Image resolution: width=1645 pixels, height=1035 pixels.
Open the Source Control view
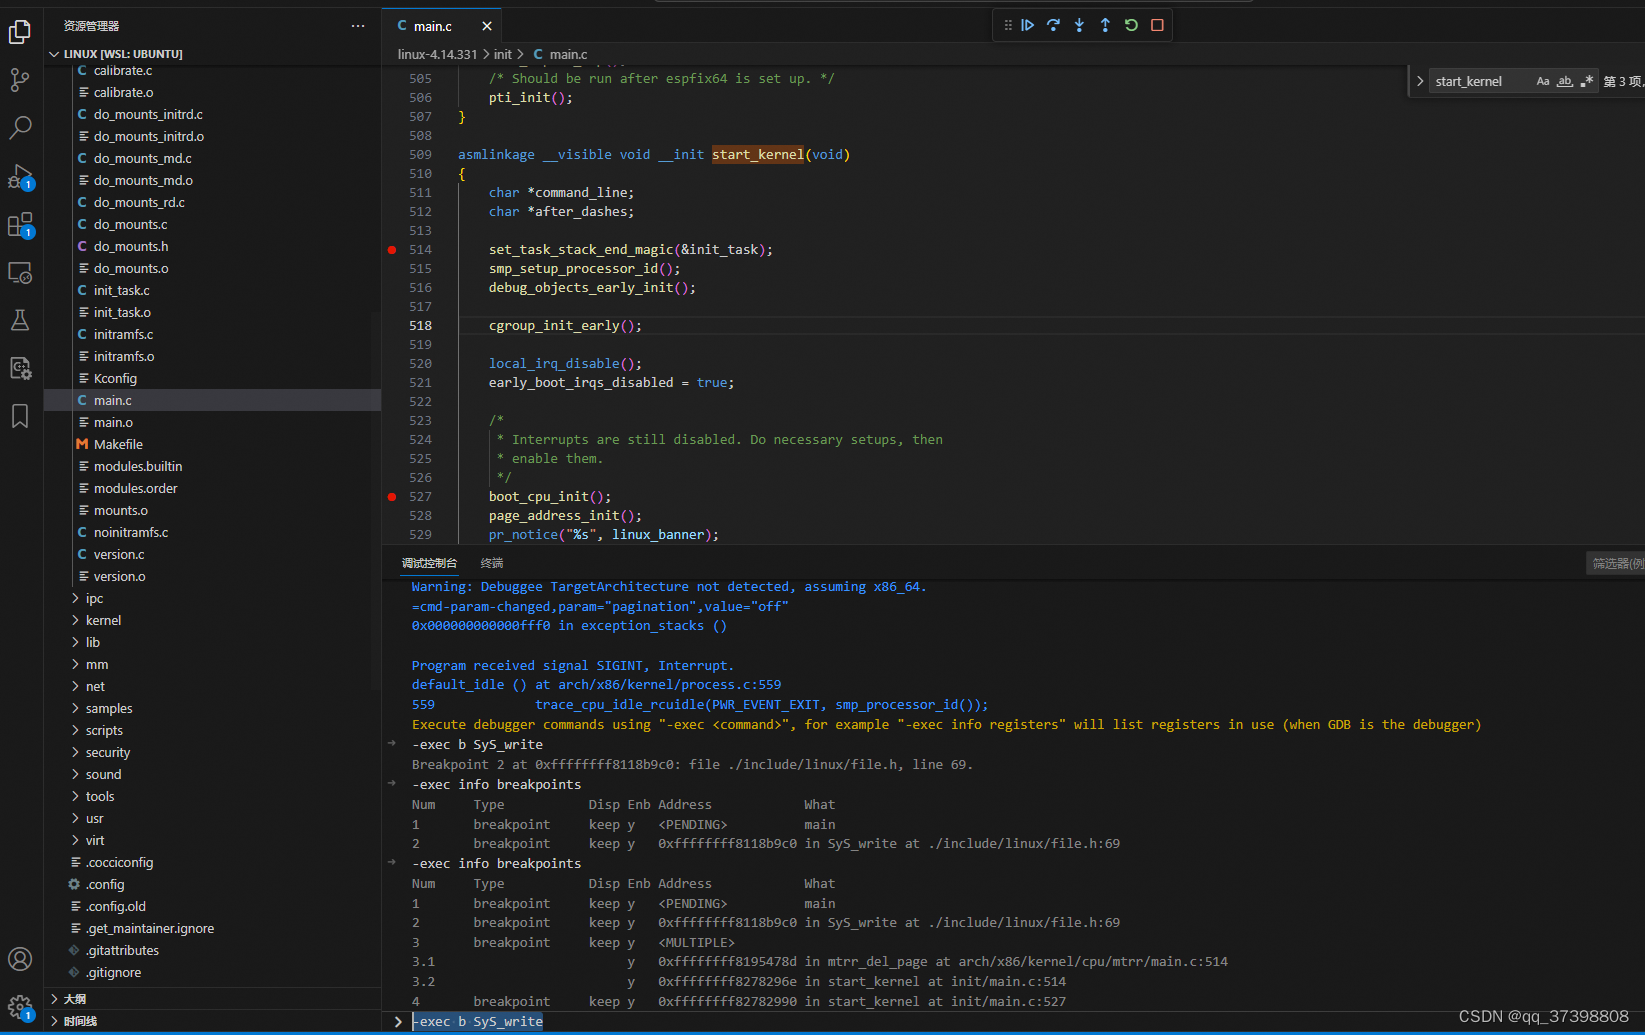(x=20, y=80)
